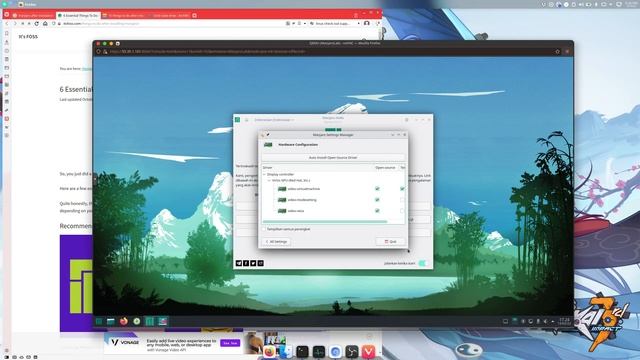Viewport: 640px width, 360px height.
Task: Open Finder from the bottom dock
Action: [286, 351]
